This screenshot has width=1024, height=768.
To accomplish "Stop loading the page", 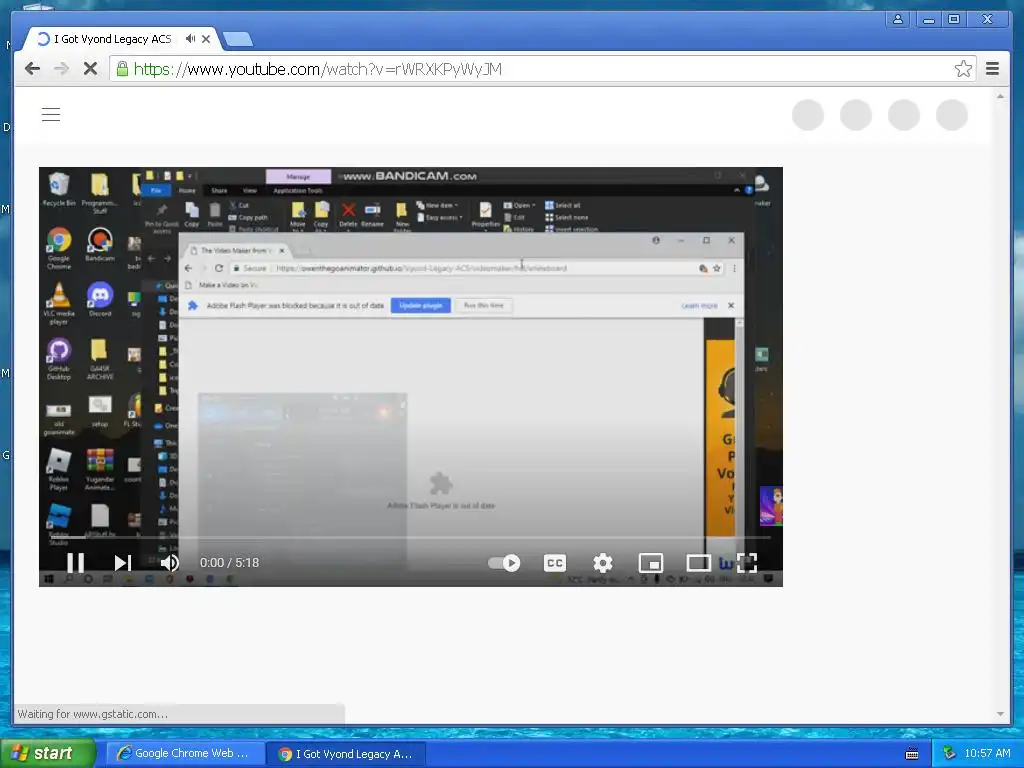I will click(x=90, y=69).
